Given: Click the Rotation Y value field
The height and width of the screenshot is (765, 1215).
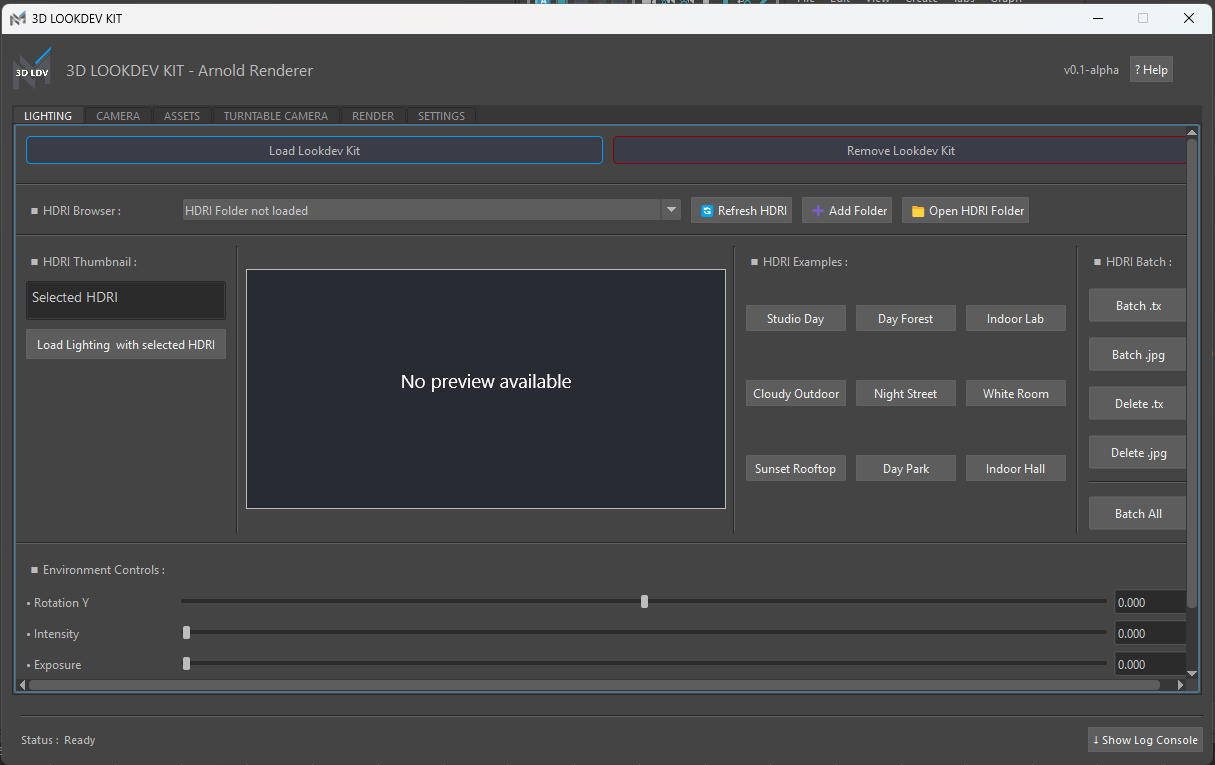Looking at the screenshot, I should (x=1150, y=602).
